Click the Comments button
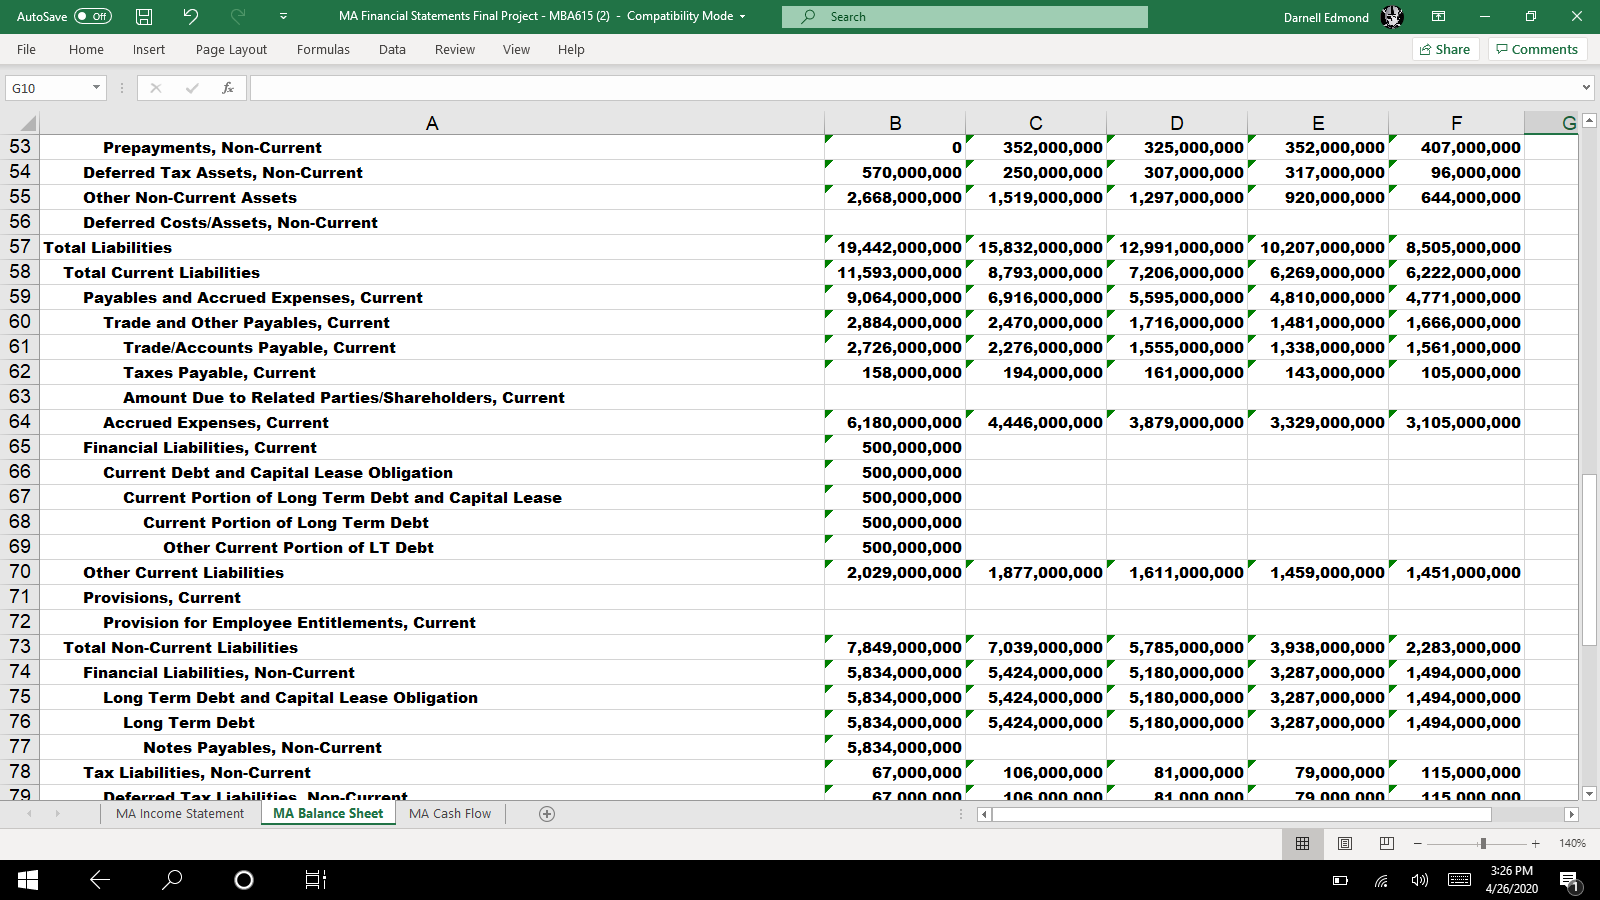The image size is (1600, 900). (1537, 49)
